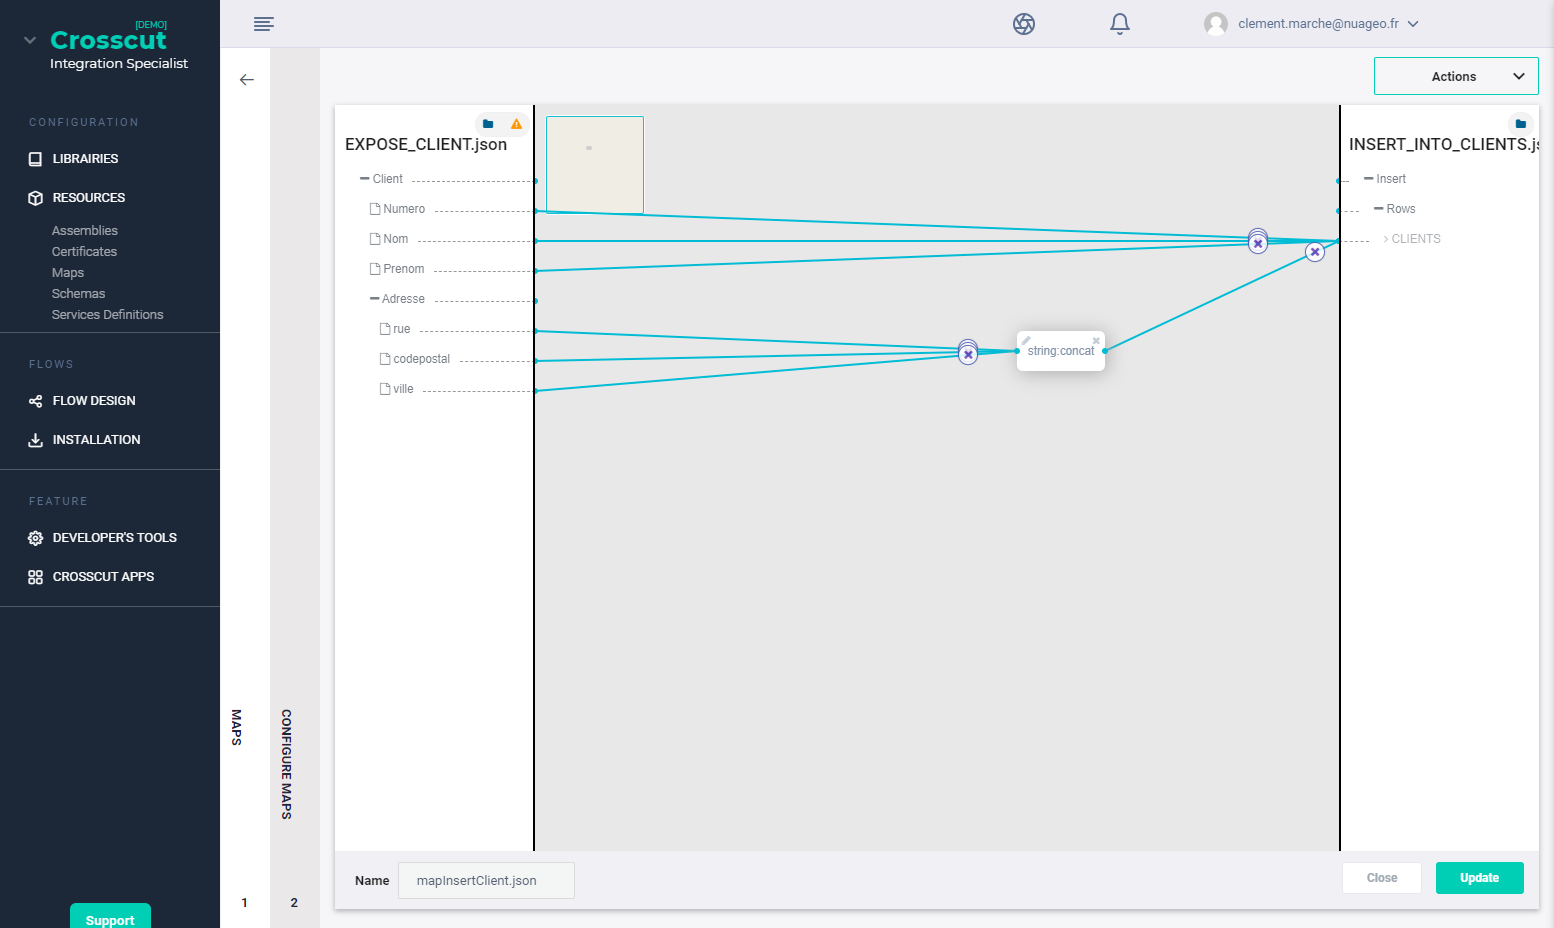Click file icon beside codepostal
The width and height of the screenshot is (1554, 928).
coord(385,359)
